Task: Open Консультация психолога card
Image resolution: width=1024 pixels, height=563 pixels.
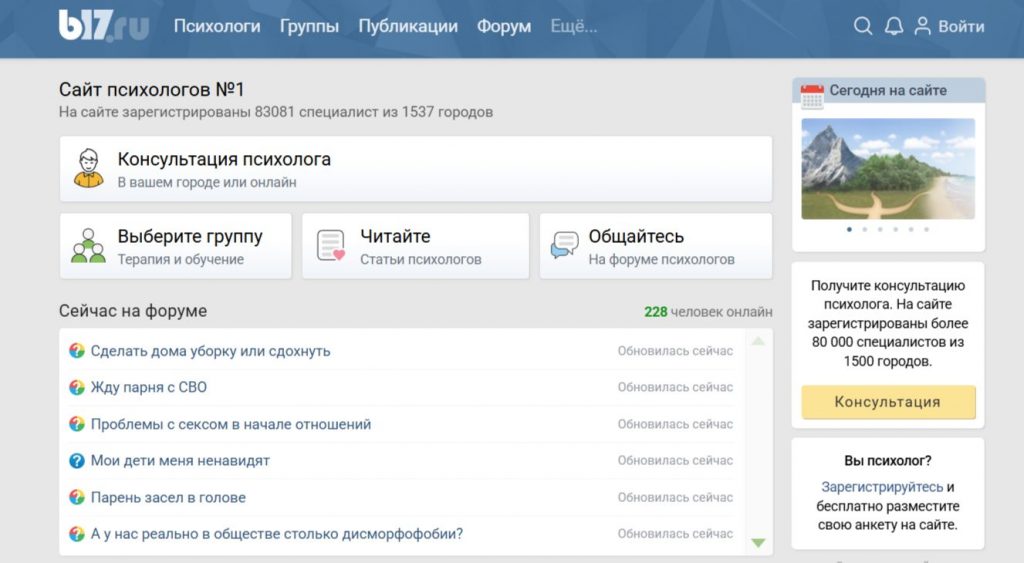Action: [415, 169]
